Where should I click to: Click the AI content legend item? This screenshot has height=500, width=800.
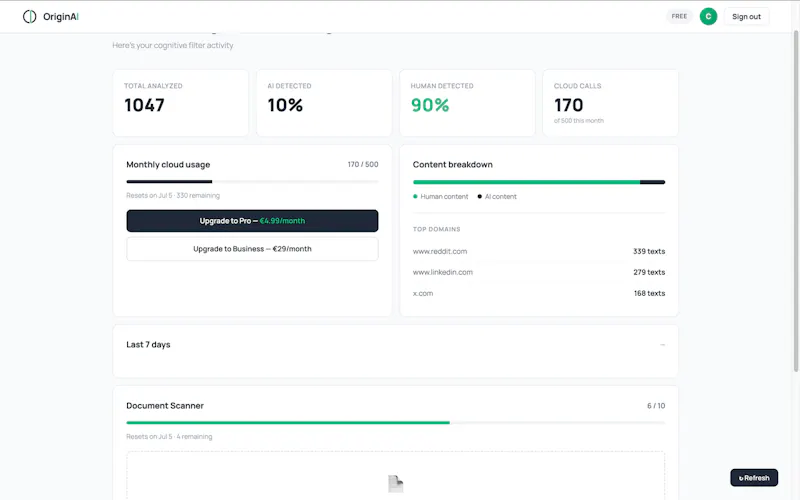pyautogui.click(x=497, y=196)
